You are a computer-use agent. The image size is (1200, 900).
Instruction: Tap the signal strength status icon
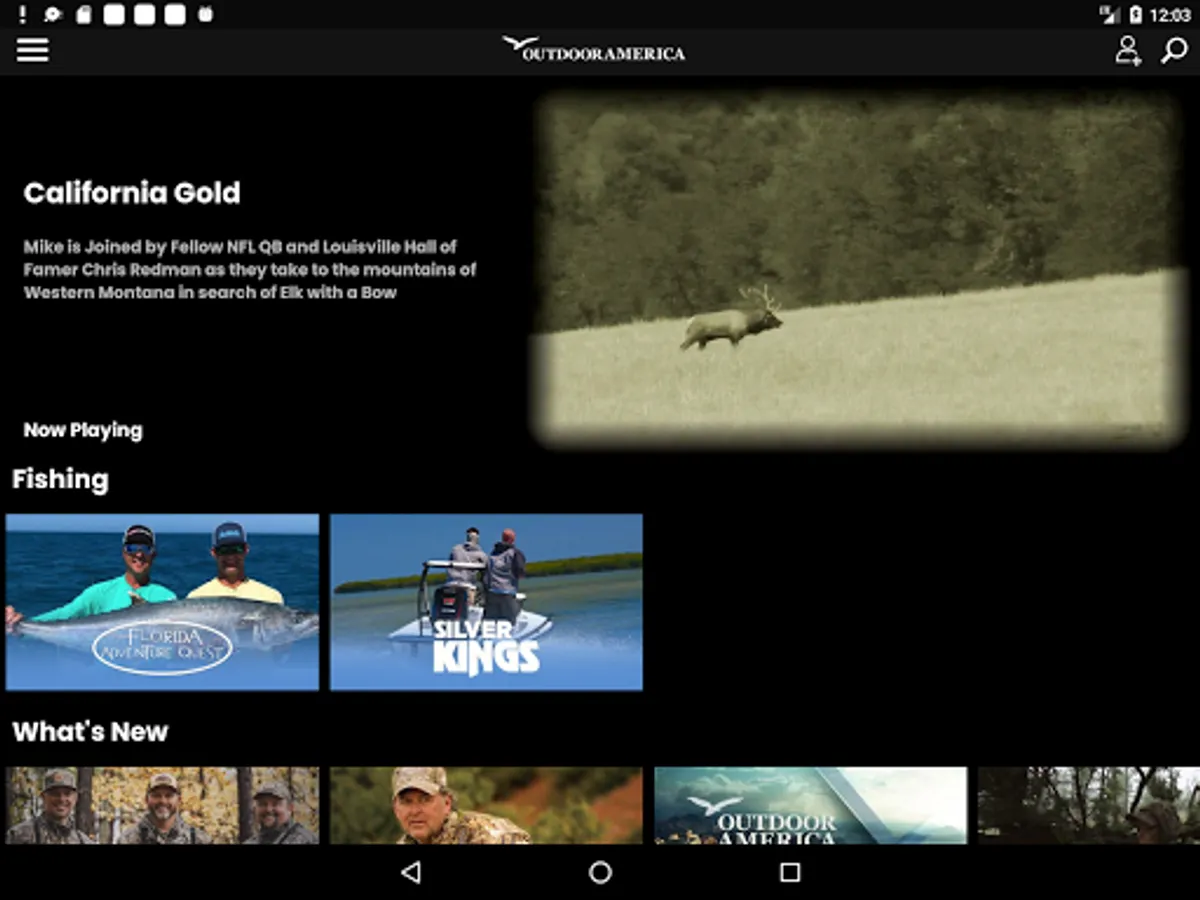click(1109, 15)
